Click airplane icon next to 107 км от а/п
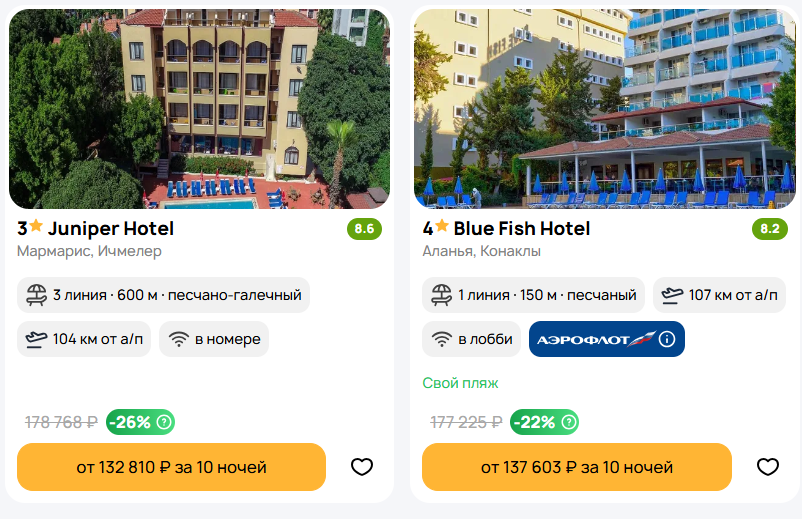Screen dimensions: 802x519 (672, 295)
